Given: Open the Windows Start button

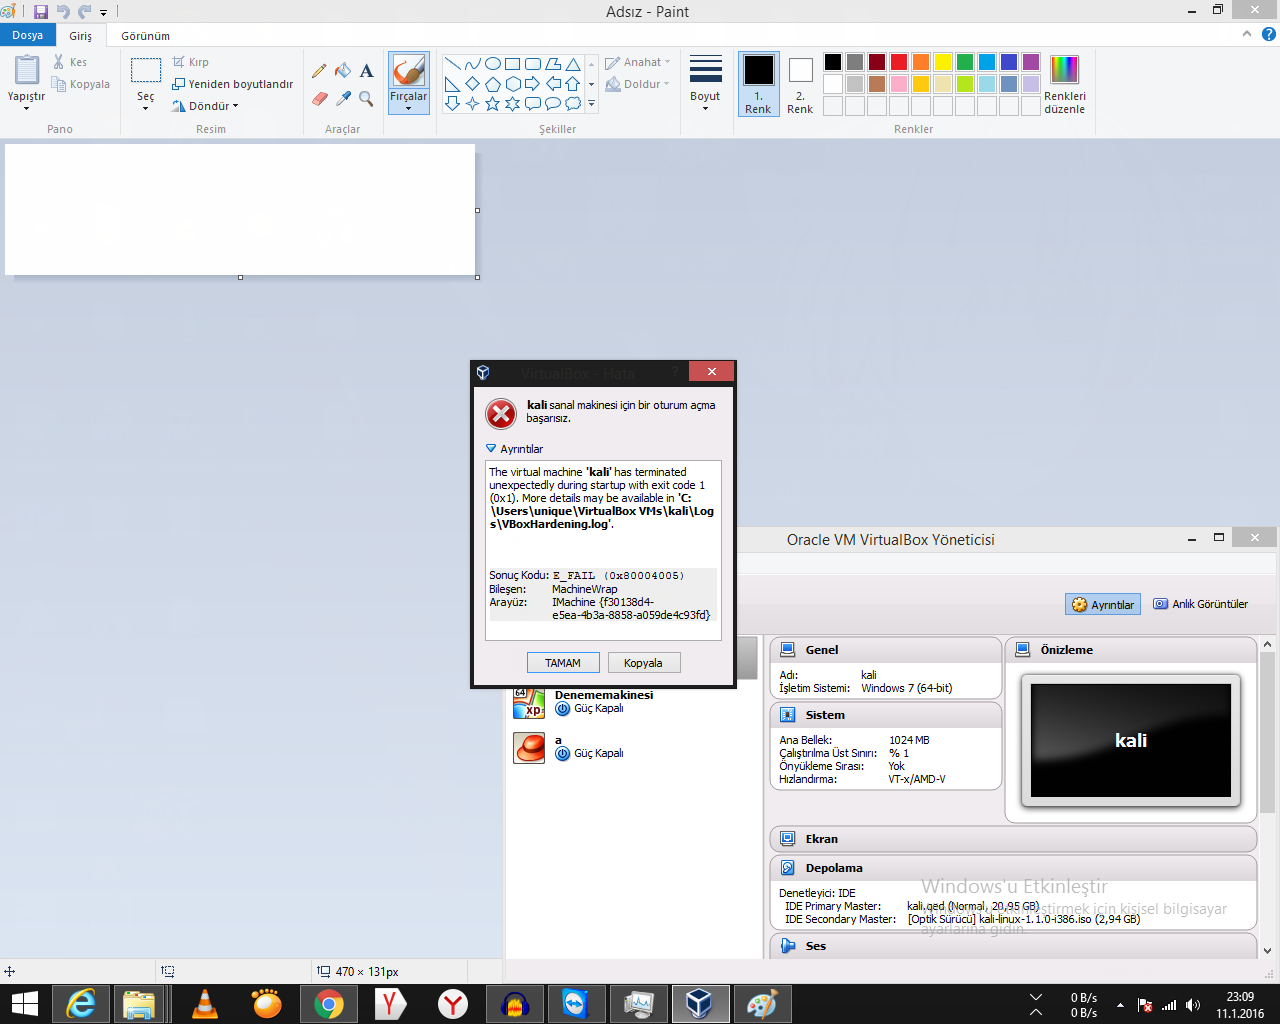Looking at the screenshot, I should (24, 1004).
